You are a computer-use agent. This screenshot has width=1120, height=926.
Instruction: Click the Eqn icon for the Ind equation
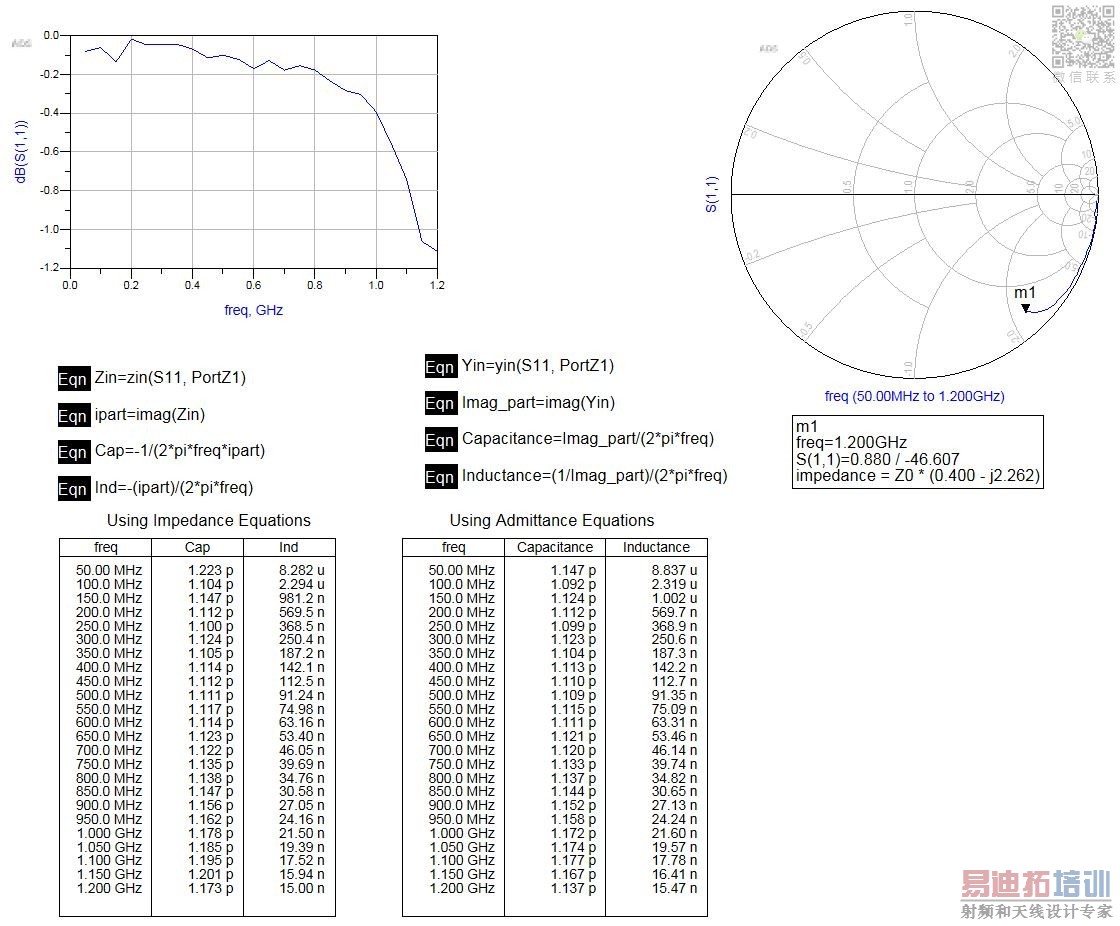(x=74, y=489)
